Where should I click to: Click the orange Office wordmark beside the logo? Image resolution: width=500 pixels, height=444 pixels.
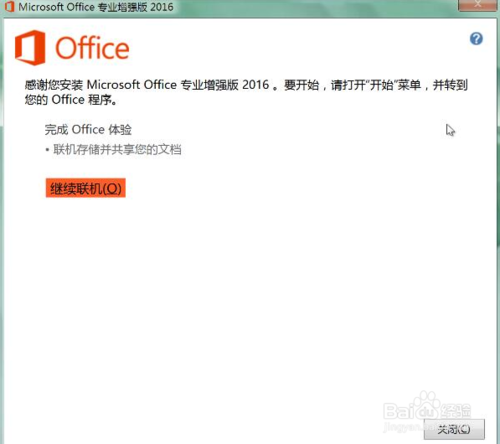tap(92, 48)
